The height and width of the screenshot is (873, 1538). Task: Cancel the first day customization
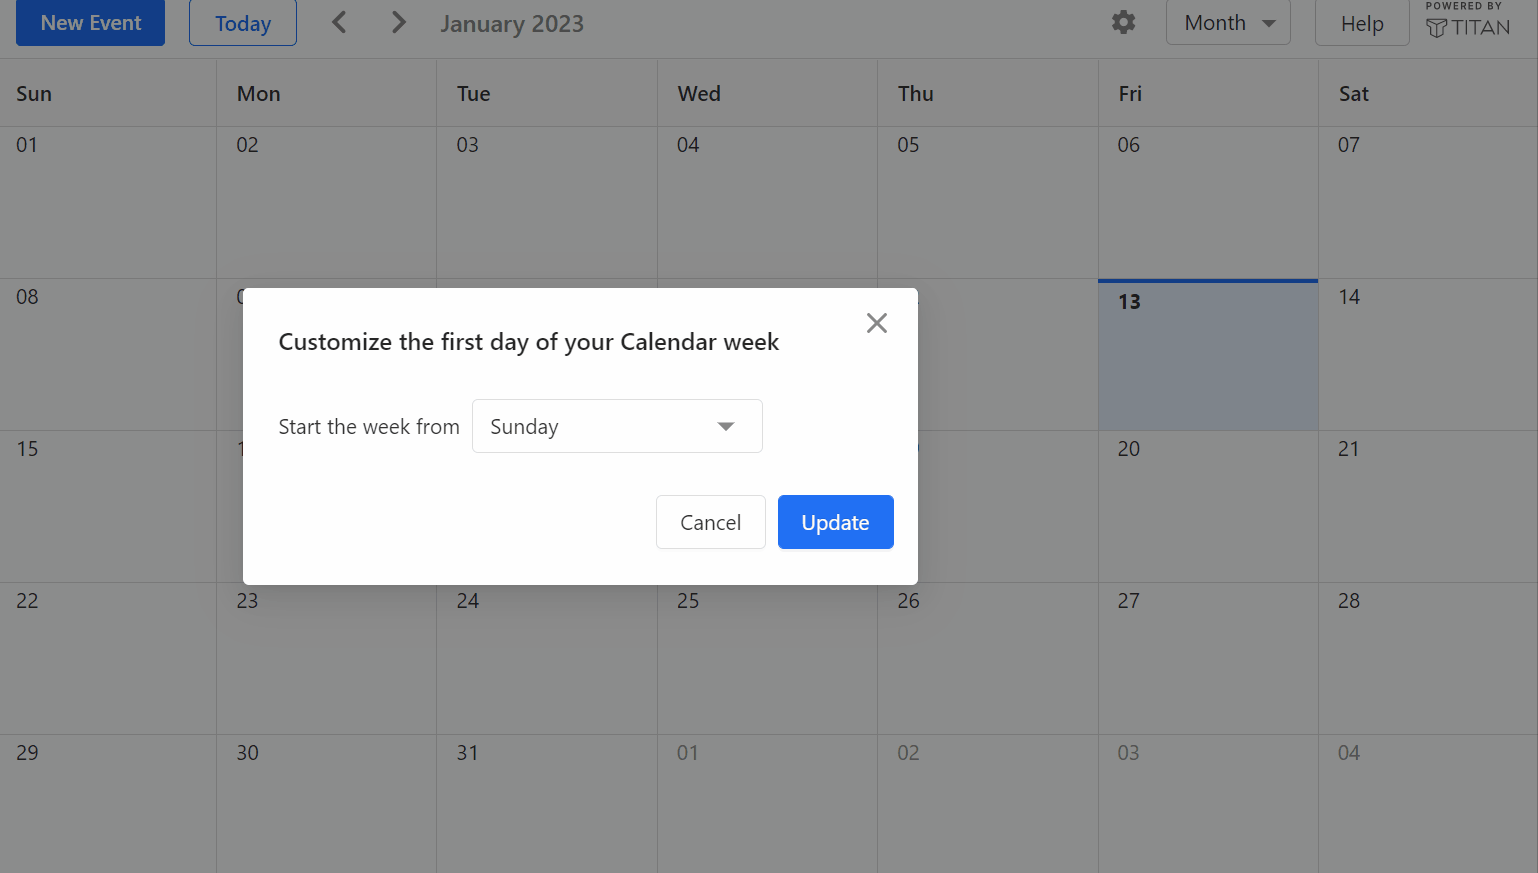710,521
